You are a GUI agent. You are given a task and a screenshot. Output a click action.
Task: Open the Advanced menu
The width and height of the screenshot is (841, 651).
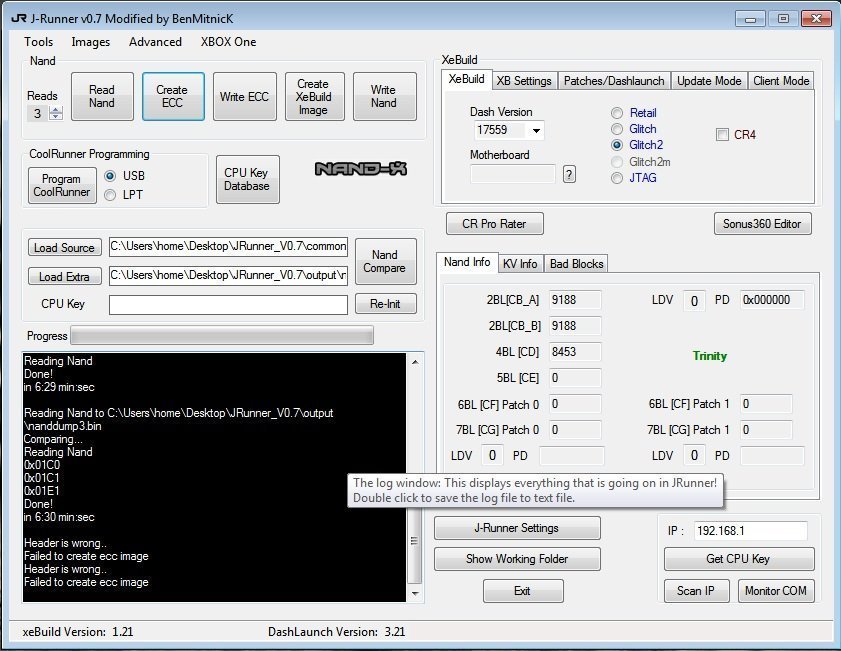point(155,42)
